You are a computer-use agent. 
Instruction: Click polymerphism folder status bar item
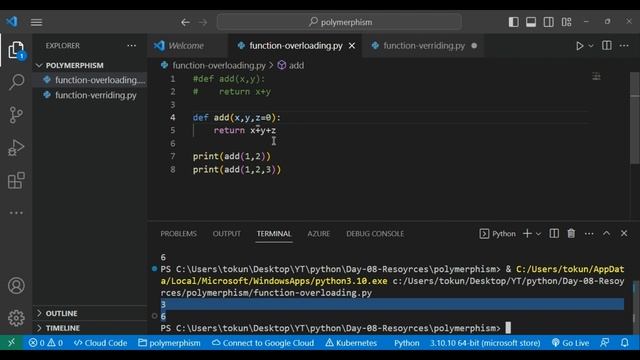click(169, 343)
